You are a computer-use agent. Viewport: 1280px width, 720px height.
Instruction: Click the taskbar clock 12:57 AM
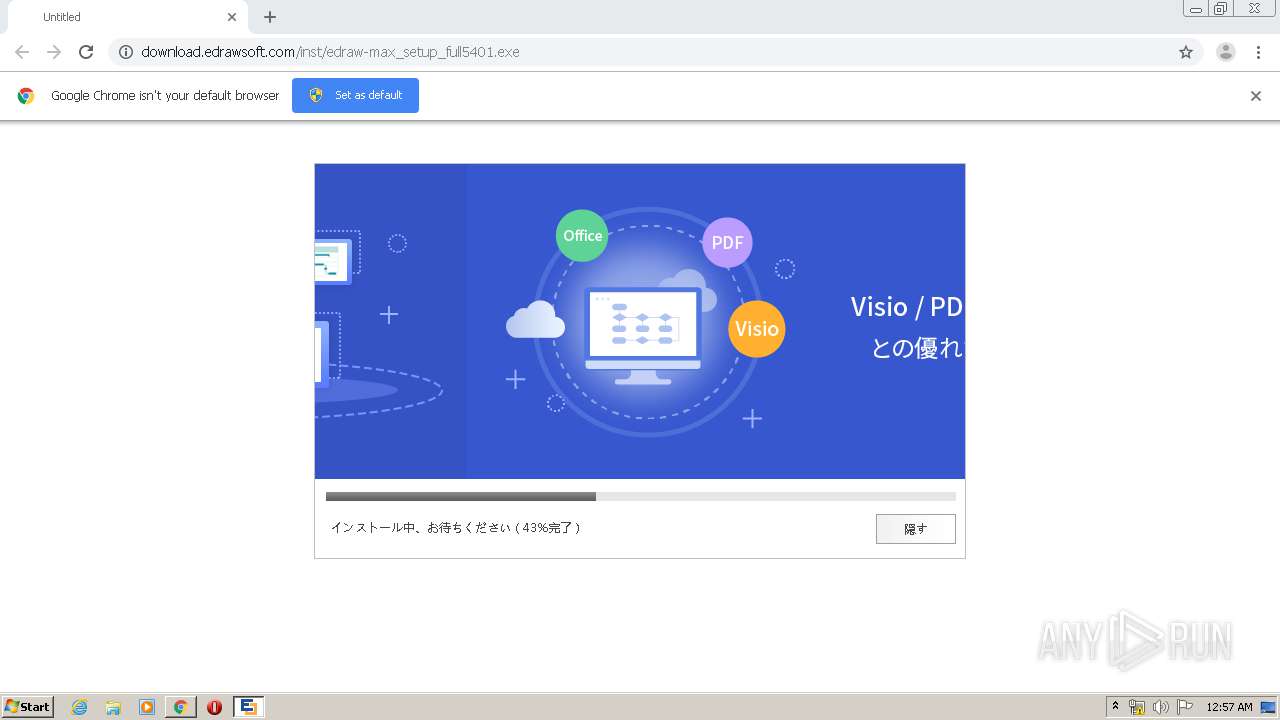tap(1229, 707)
